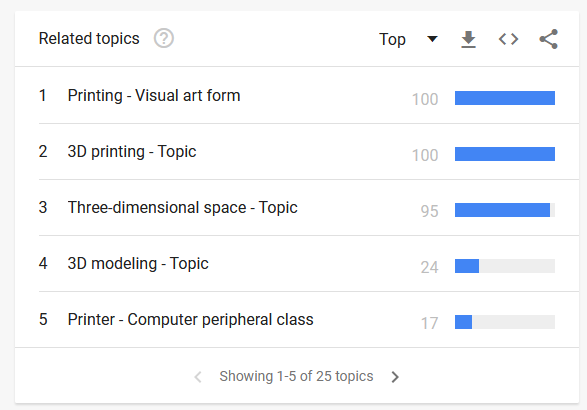This screenshot has height=410, width=587.
Task: Select Printer - Computer peripheral class
Action: [190, 320]
